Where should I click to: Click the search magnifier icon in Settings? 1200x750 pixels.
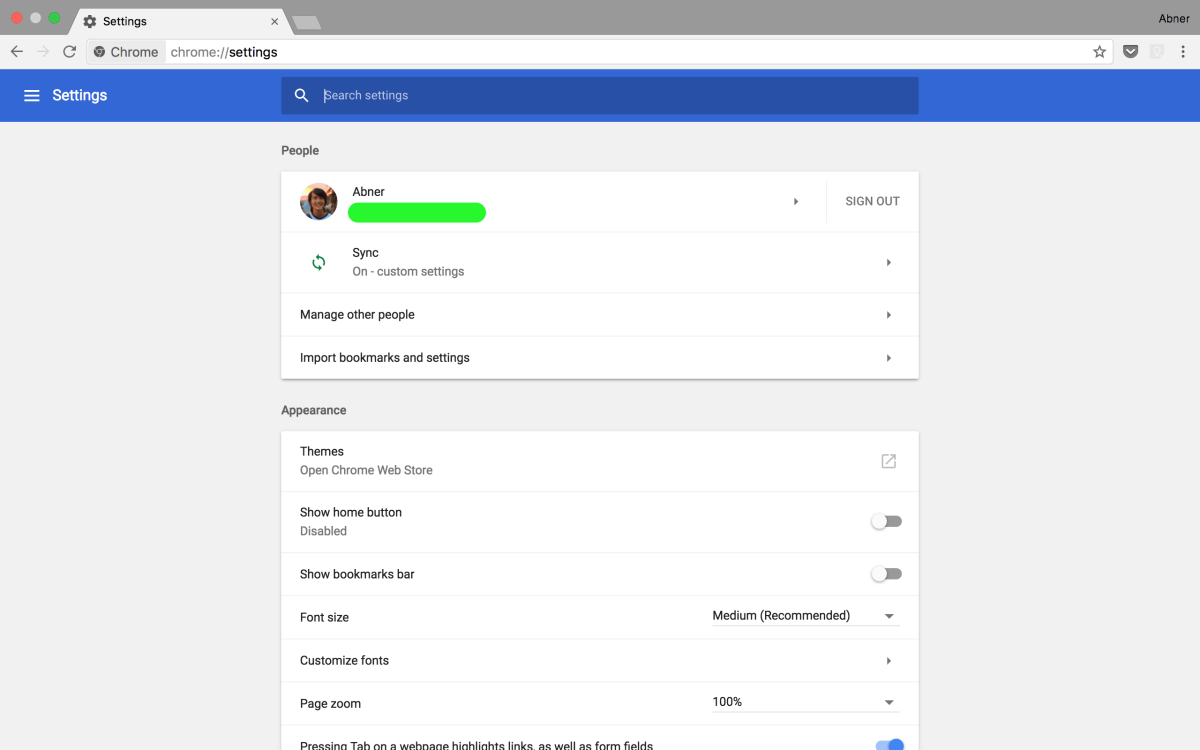302,95
